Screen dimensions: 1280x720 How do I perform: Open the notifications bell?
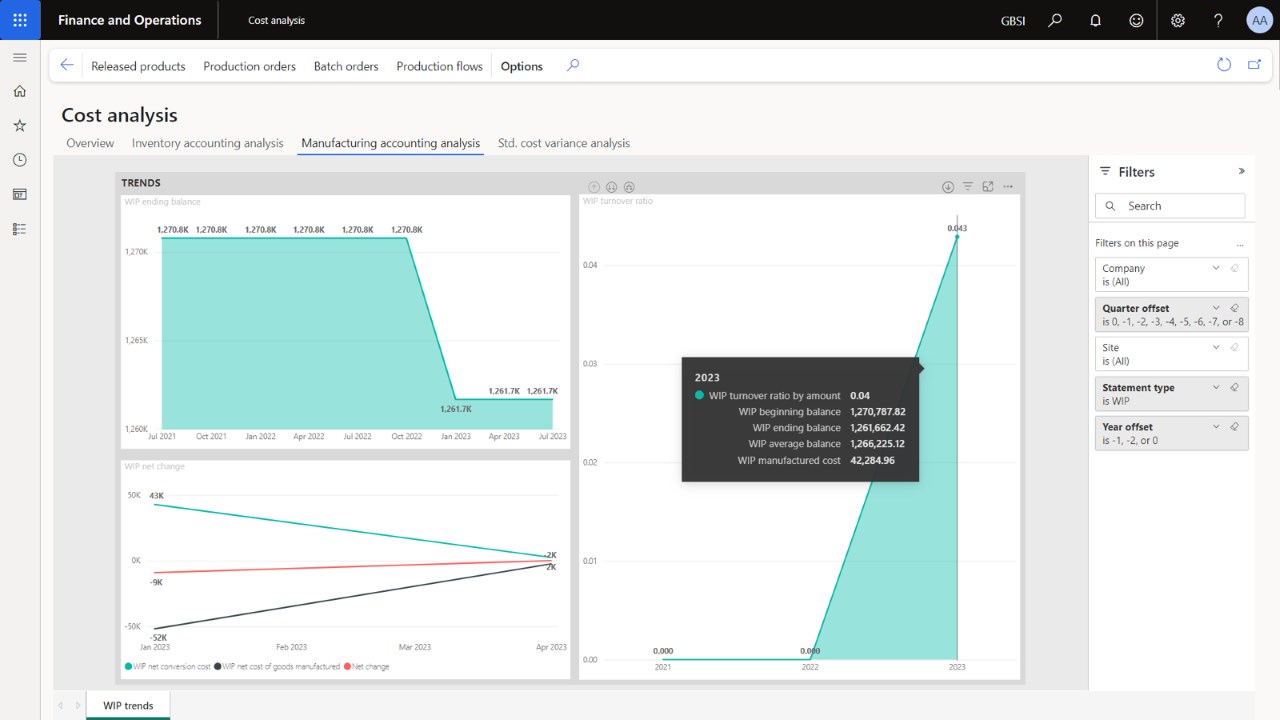click(1096, 20)
